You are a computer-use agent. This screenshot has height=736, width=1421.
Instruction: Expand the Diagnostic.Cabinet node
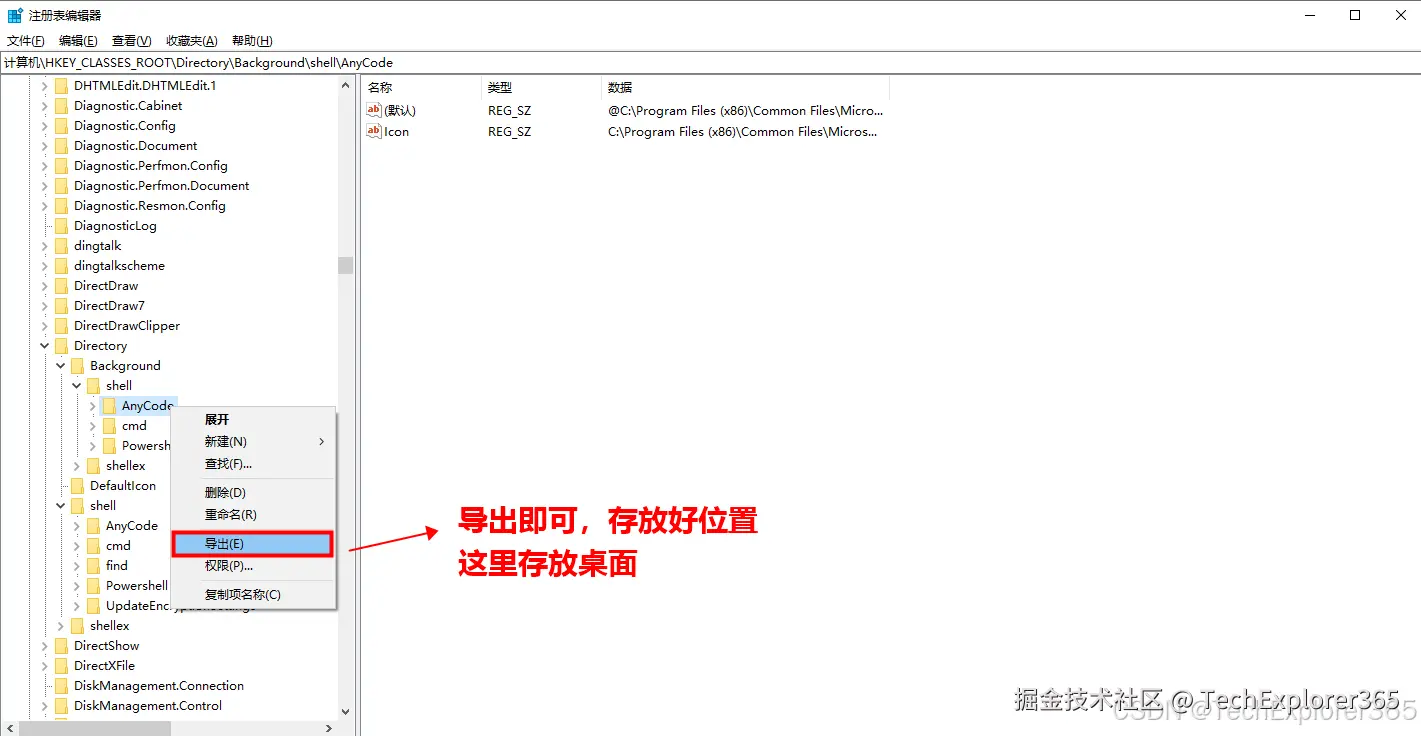coord(44,105)
